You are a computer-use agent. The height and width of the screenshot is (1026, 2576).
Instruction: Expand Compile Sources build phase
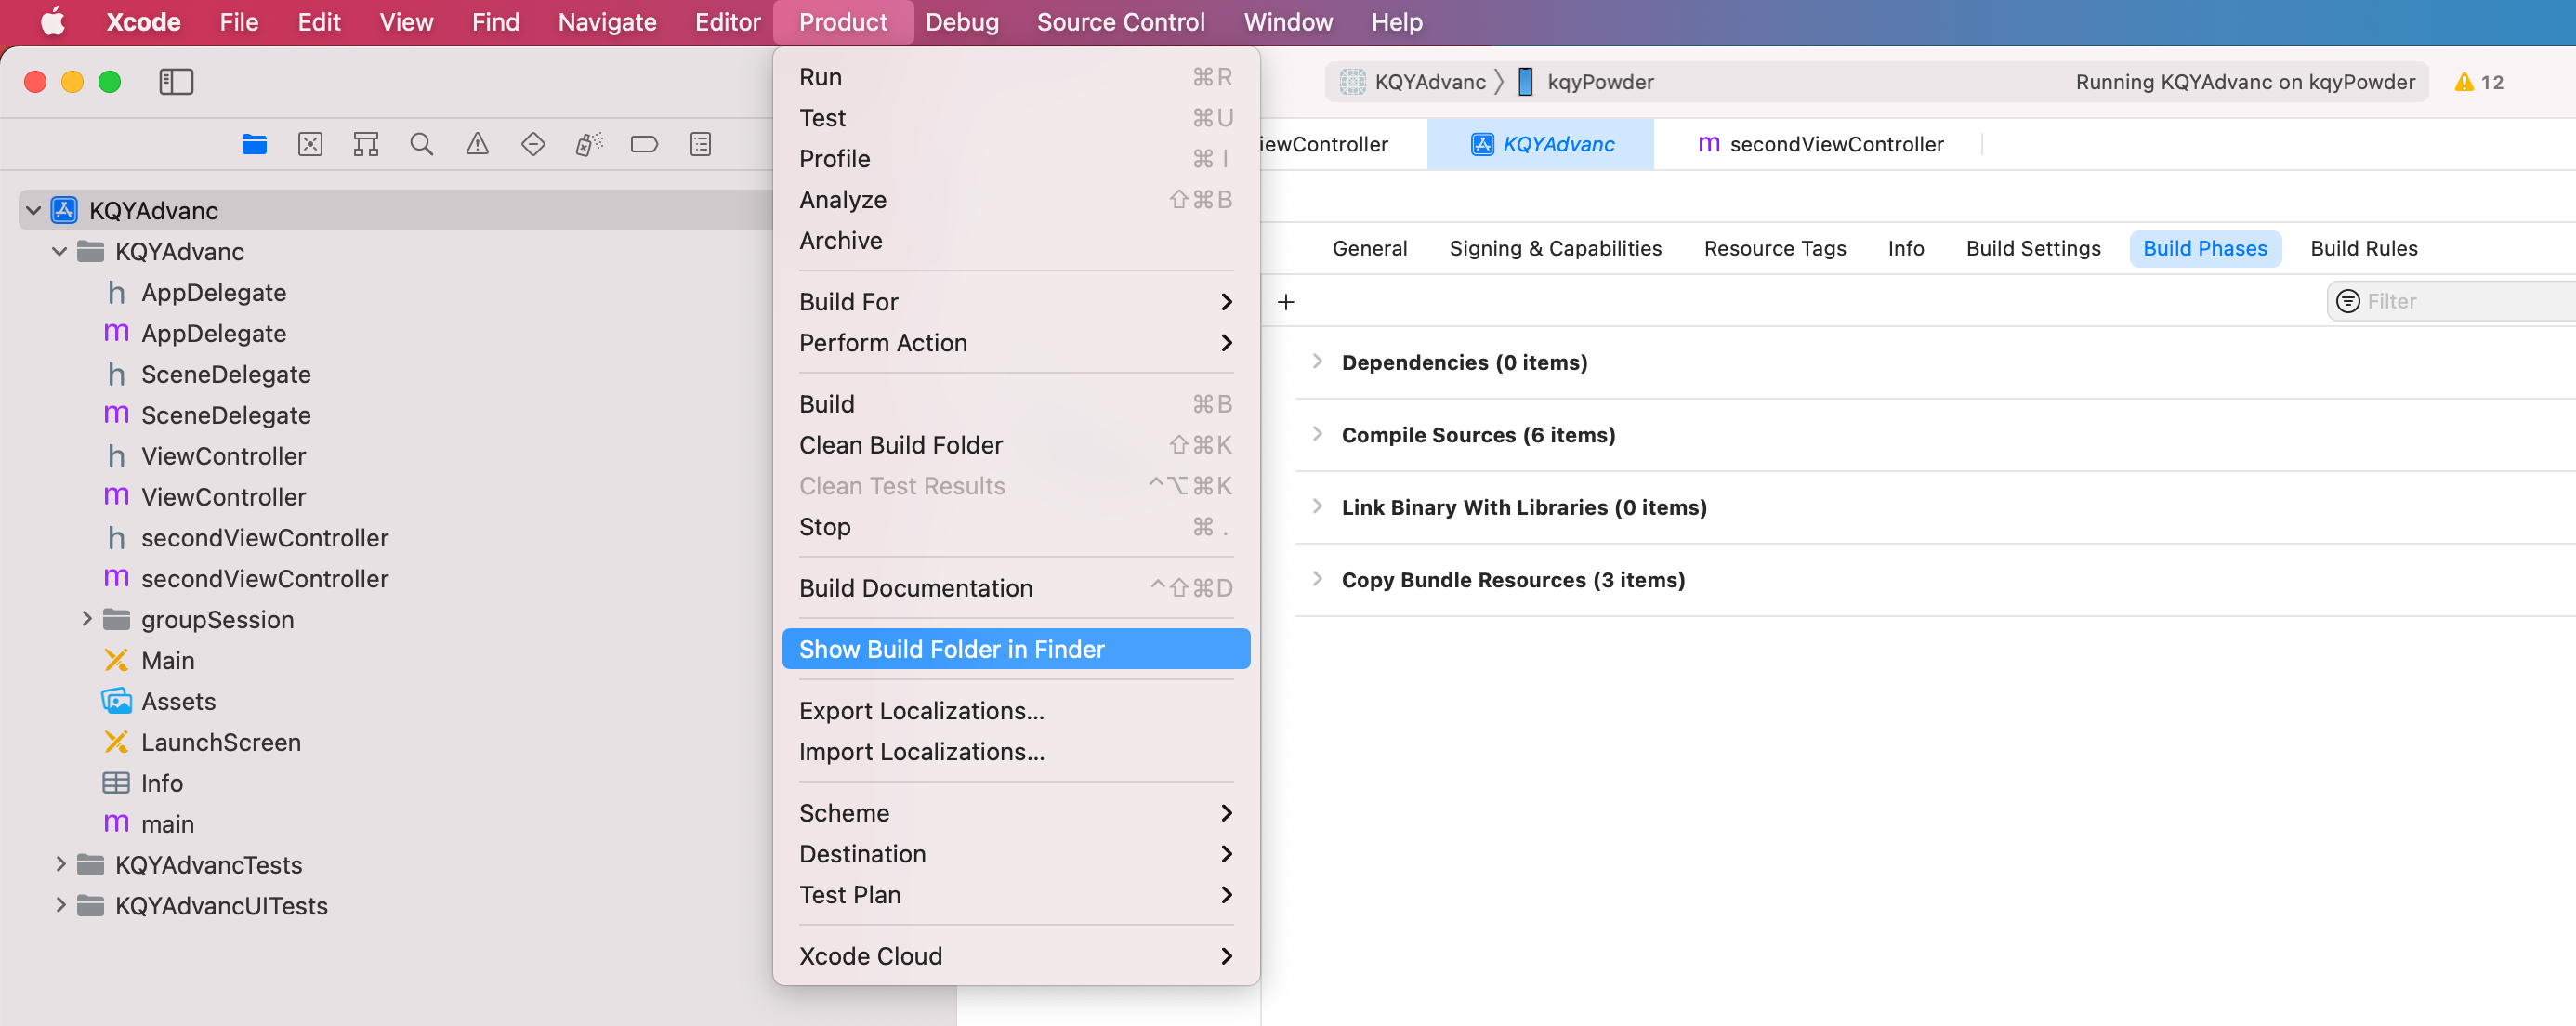click(1317, 434)
